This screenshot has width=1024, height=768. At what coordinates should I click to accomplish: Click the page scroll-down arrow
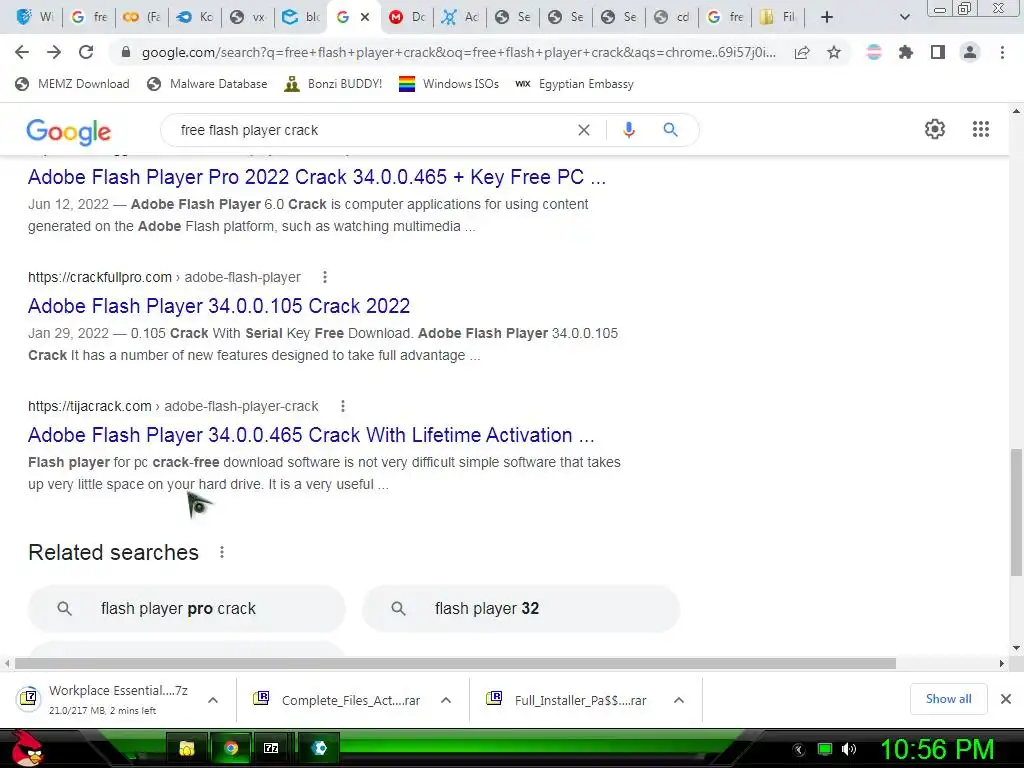click(1016, 648)
